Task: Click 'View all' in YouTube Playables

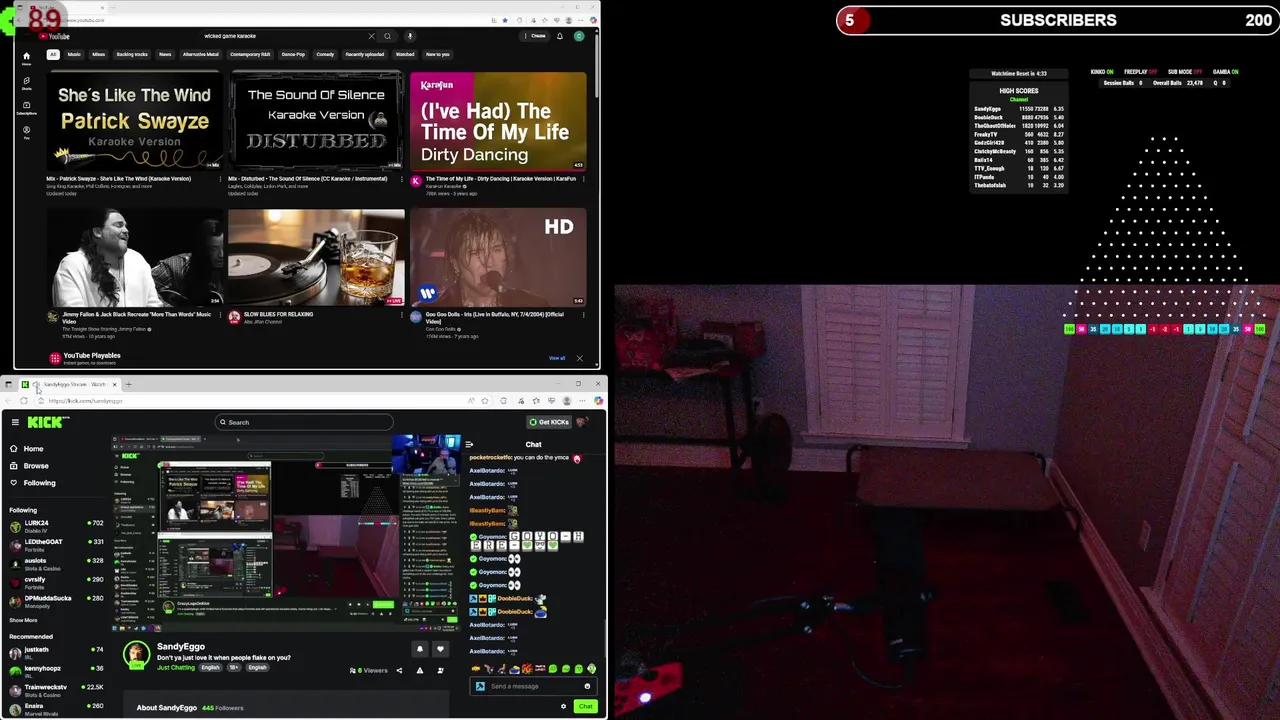Action: tap(557, 358)
